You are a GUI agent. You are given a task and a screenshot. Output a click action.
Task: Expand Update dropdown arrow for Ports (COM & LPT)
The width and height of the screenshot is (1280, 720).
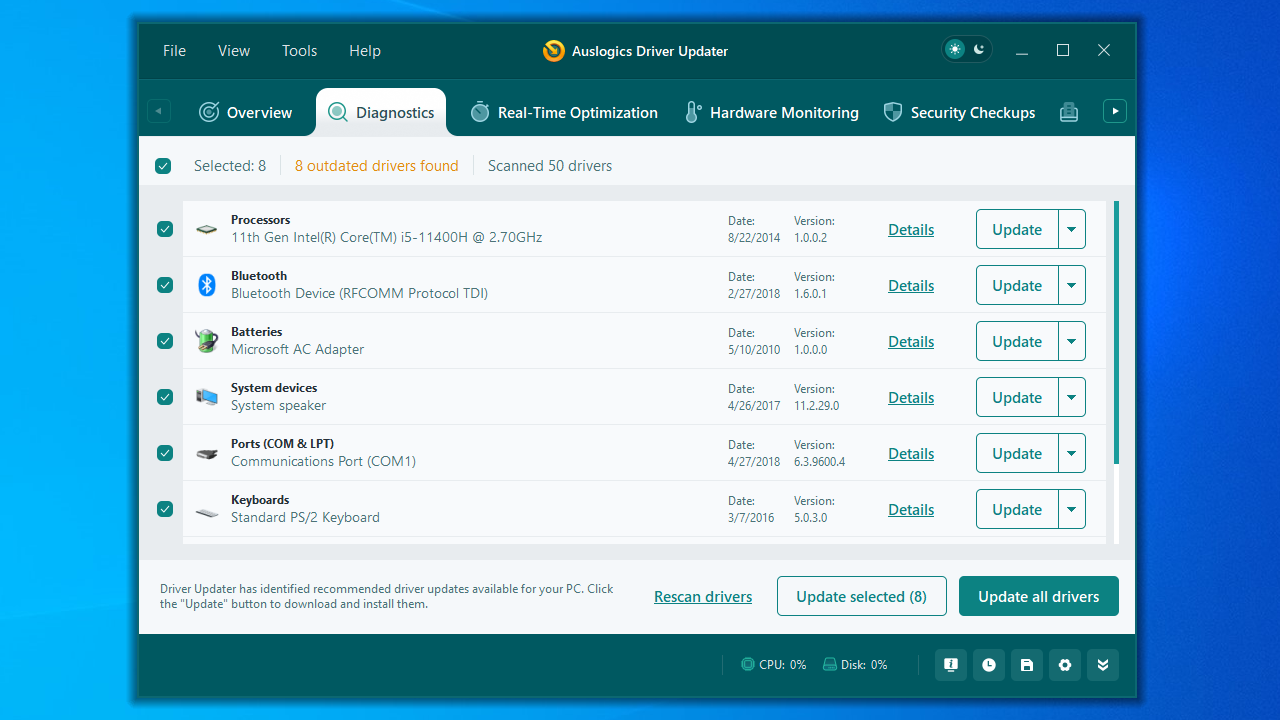click(x=1071, y=453)
